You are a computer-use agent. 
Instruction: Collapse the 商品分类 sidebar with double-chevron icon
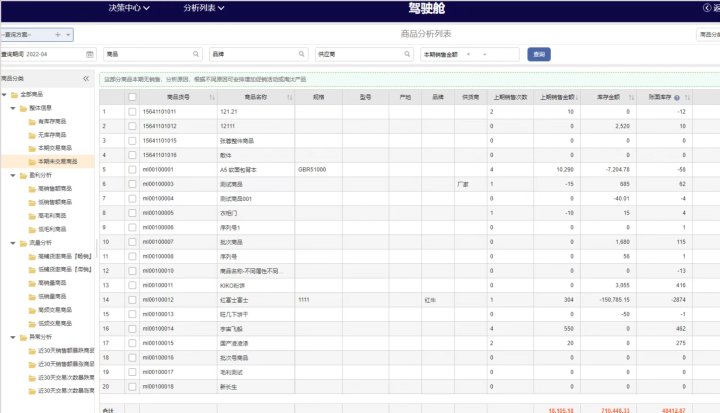(x=86, y=78)
